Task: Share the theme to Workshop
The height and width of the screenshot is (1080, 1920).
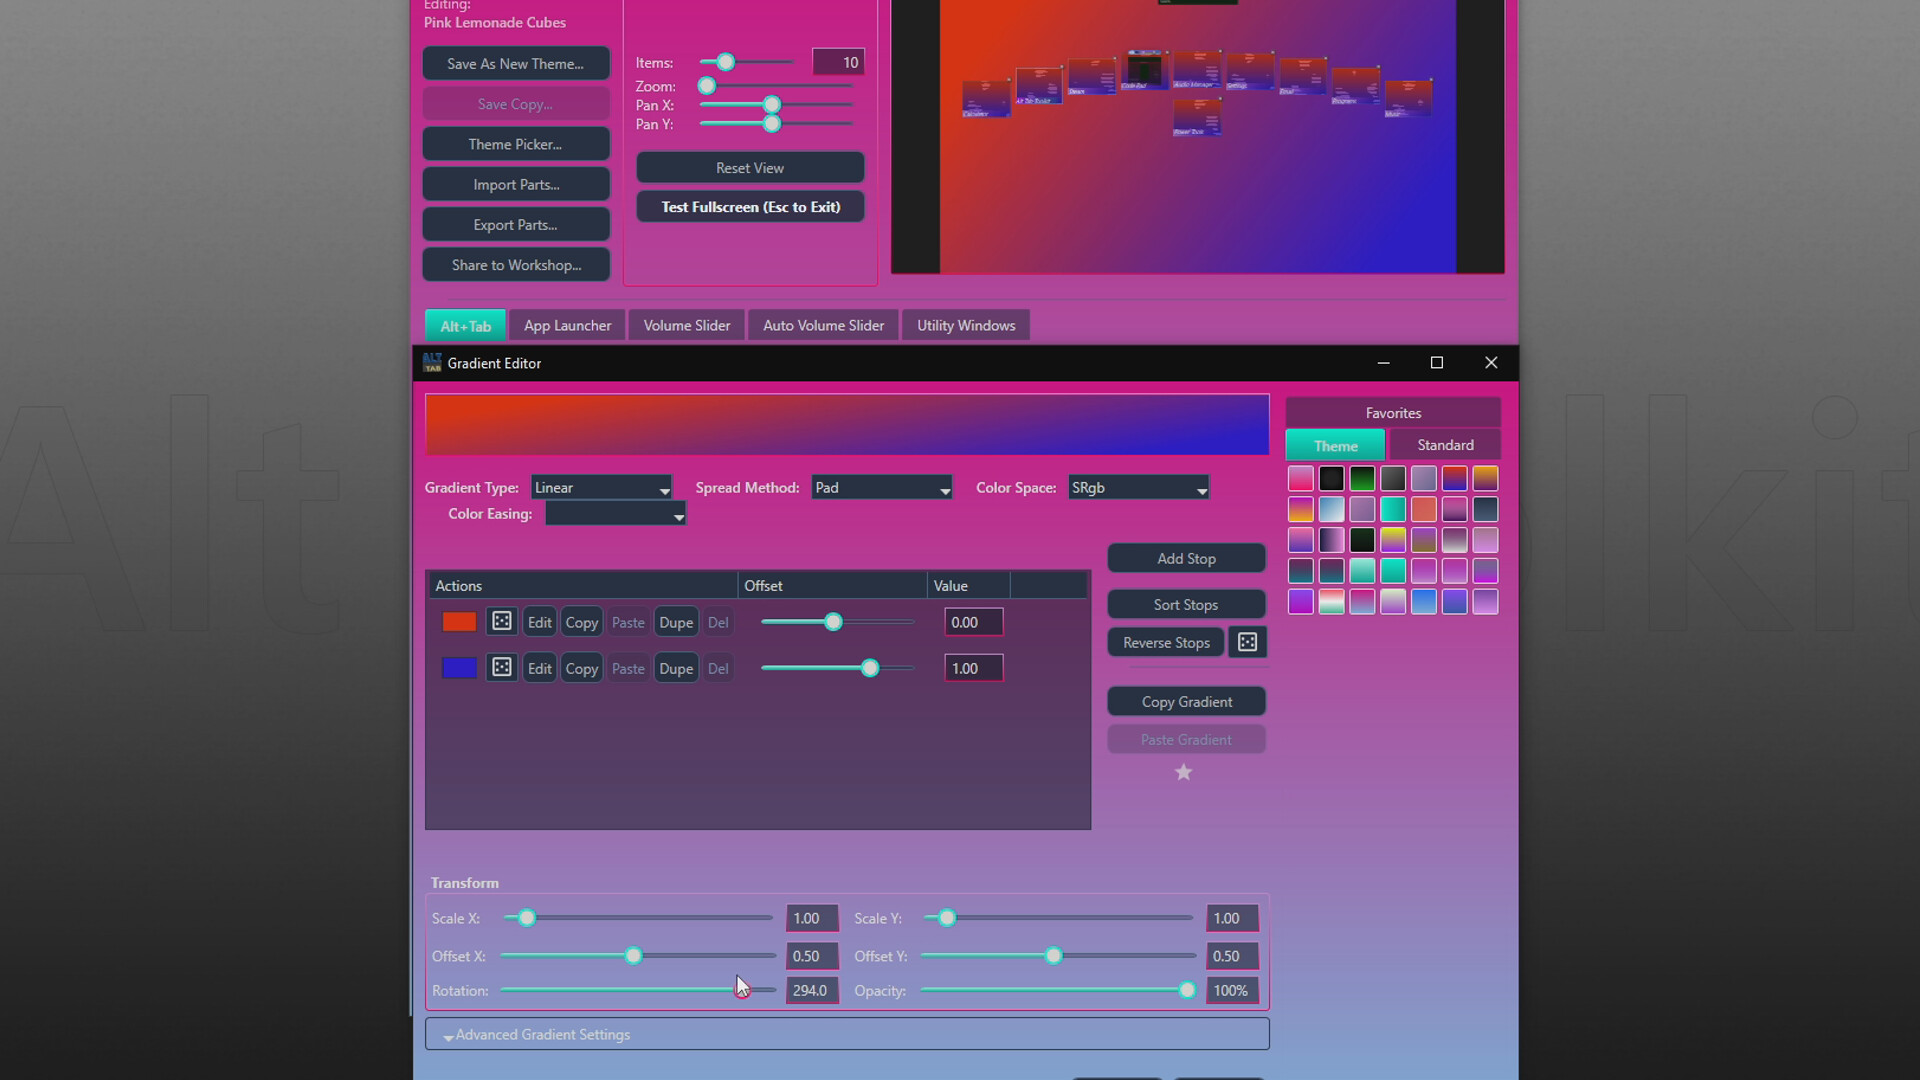Action: pyautogui.click(x=516, y=264)
